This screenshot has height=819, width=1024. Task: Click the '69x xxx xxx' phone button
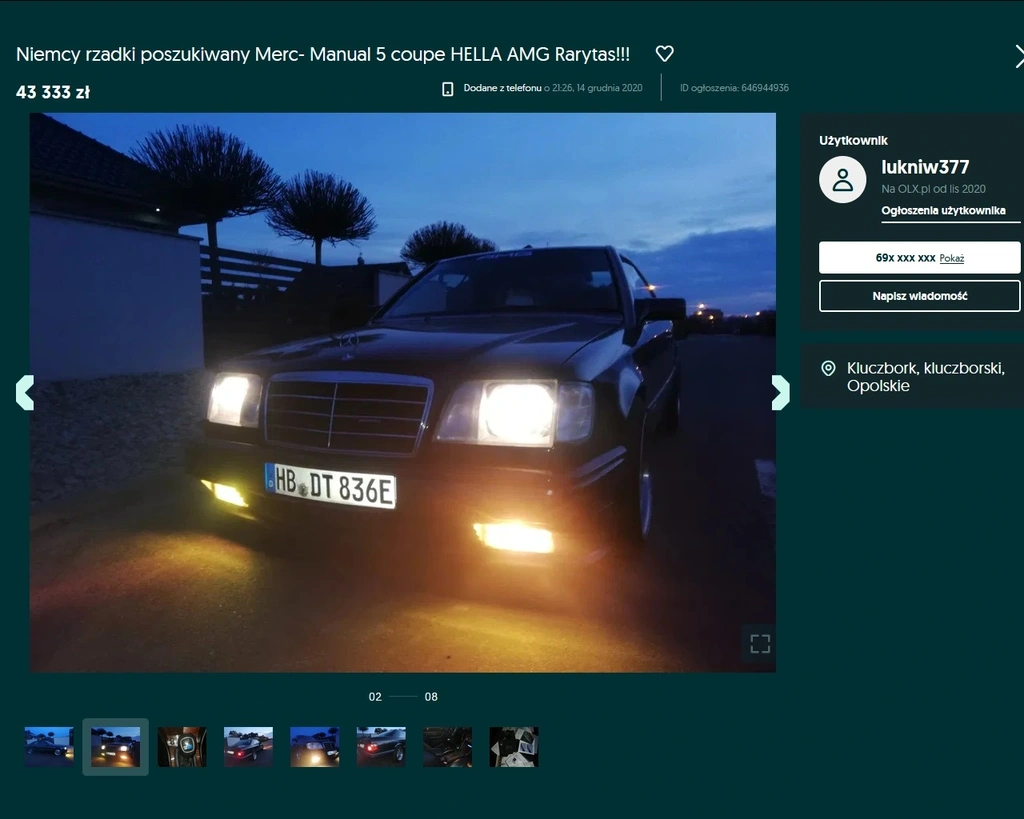pyautogui.click(x=920, y=257)
